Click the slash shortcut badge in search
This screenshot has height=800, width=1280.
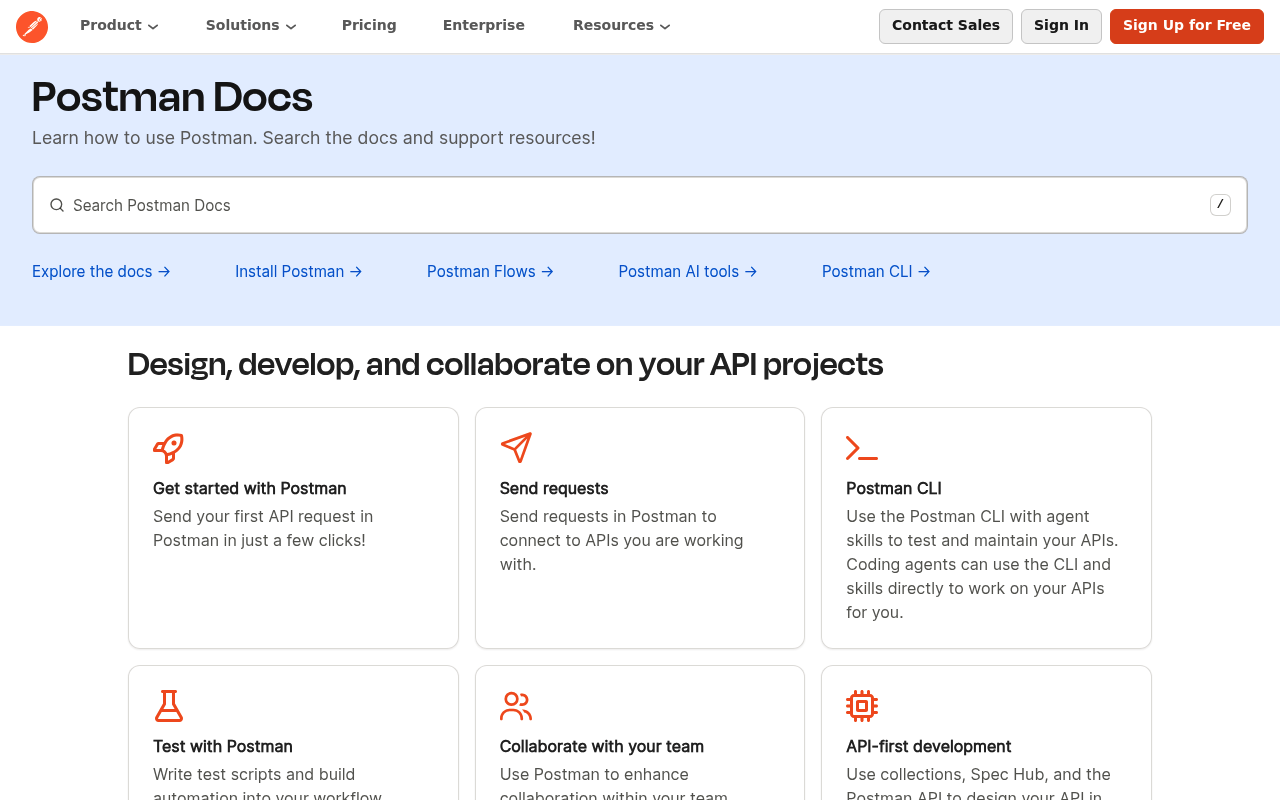[x=1220, y=205]
